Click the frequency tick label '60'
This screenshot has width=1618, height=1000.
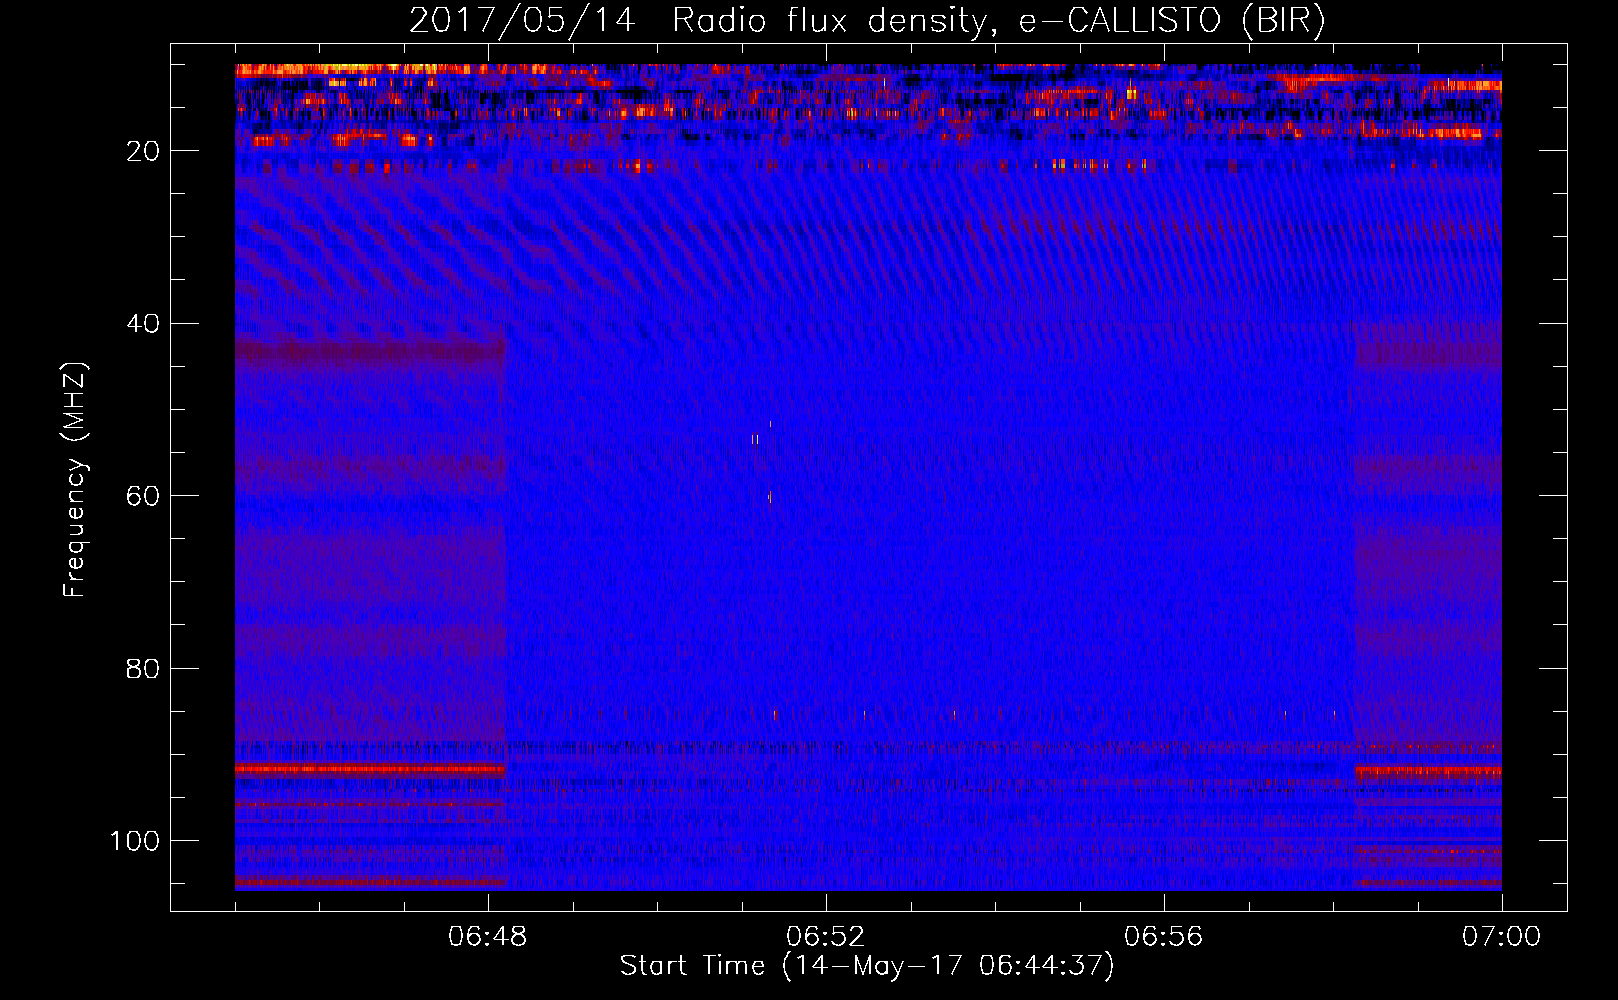pos(144,496)
